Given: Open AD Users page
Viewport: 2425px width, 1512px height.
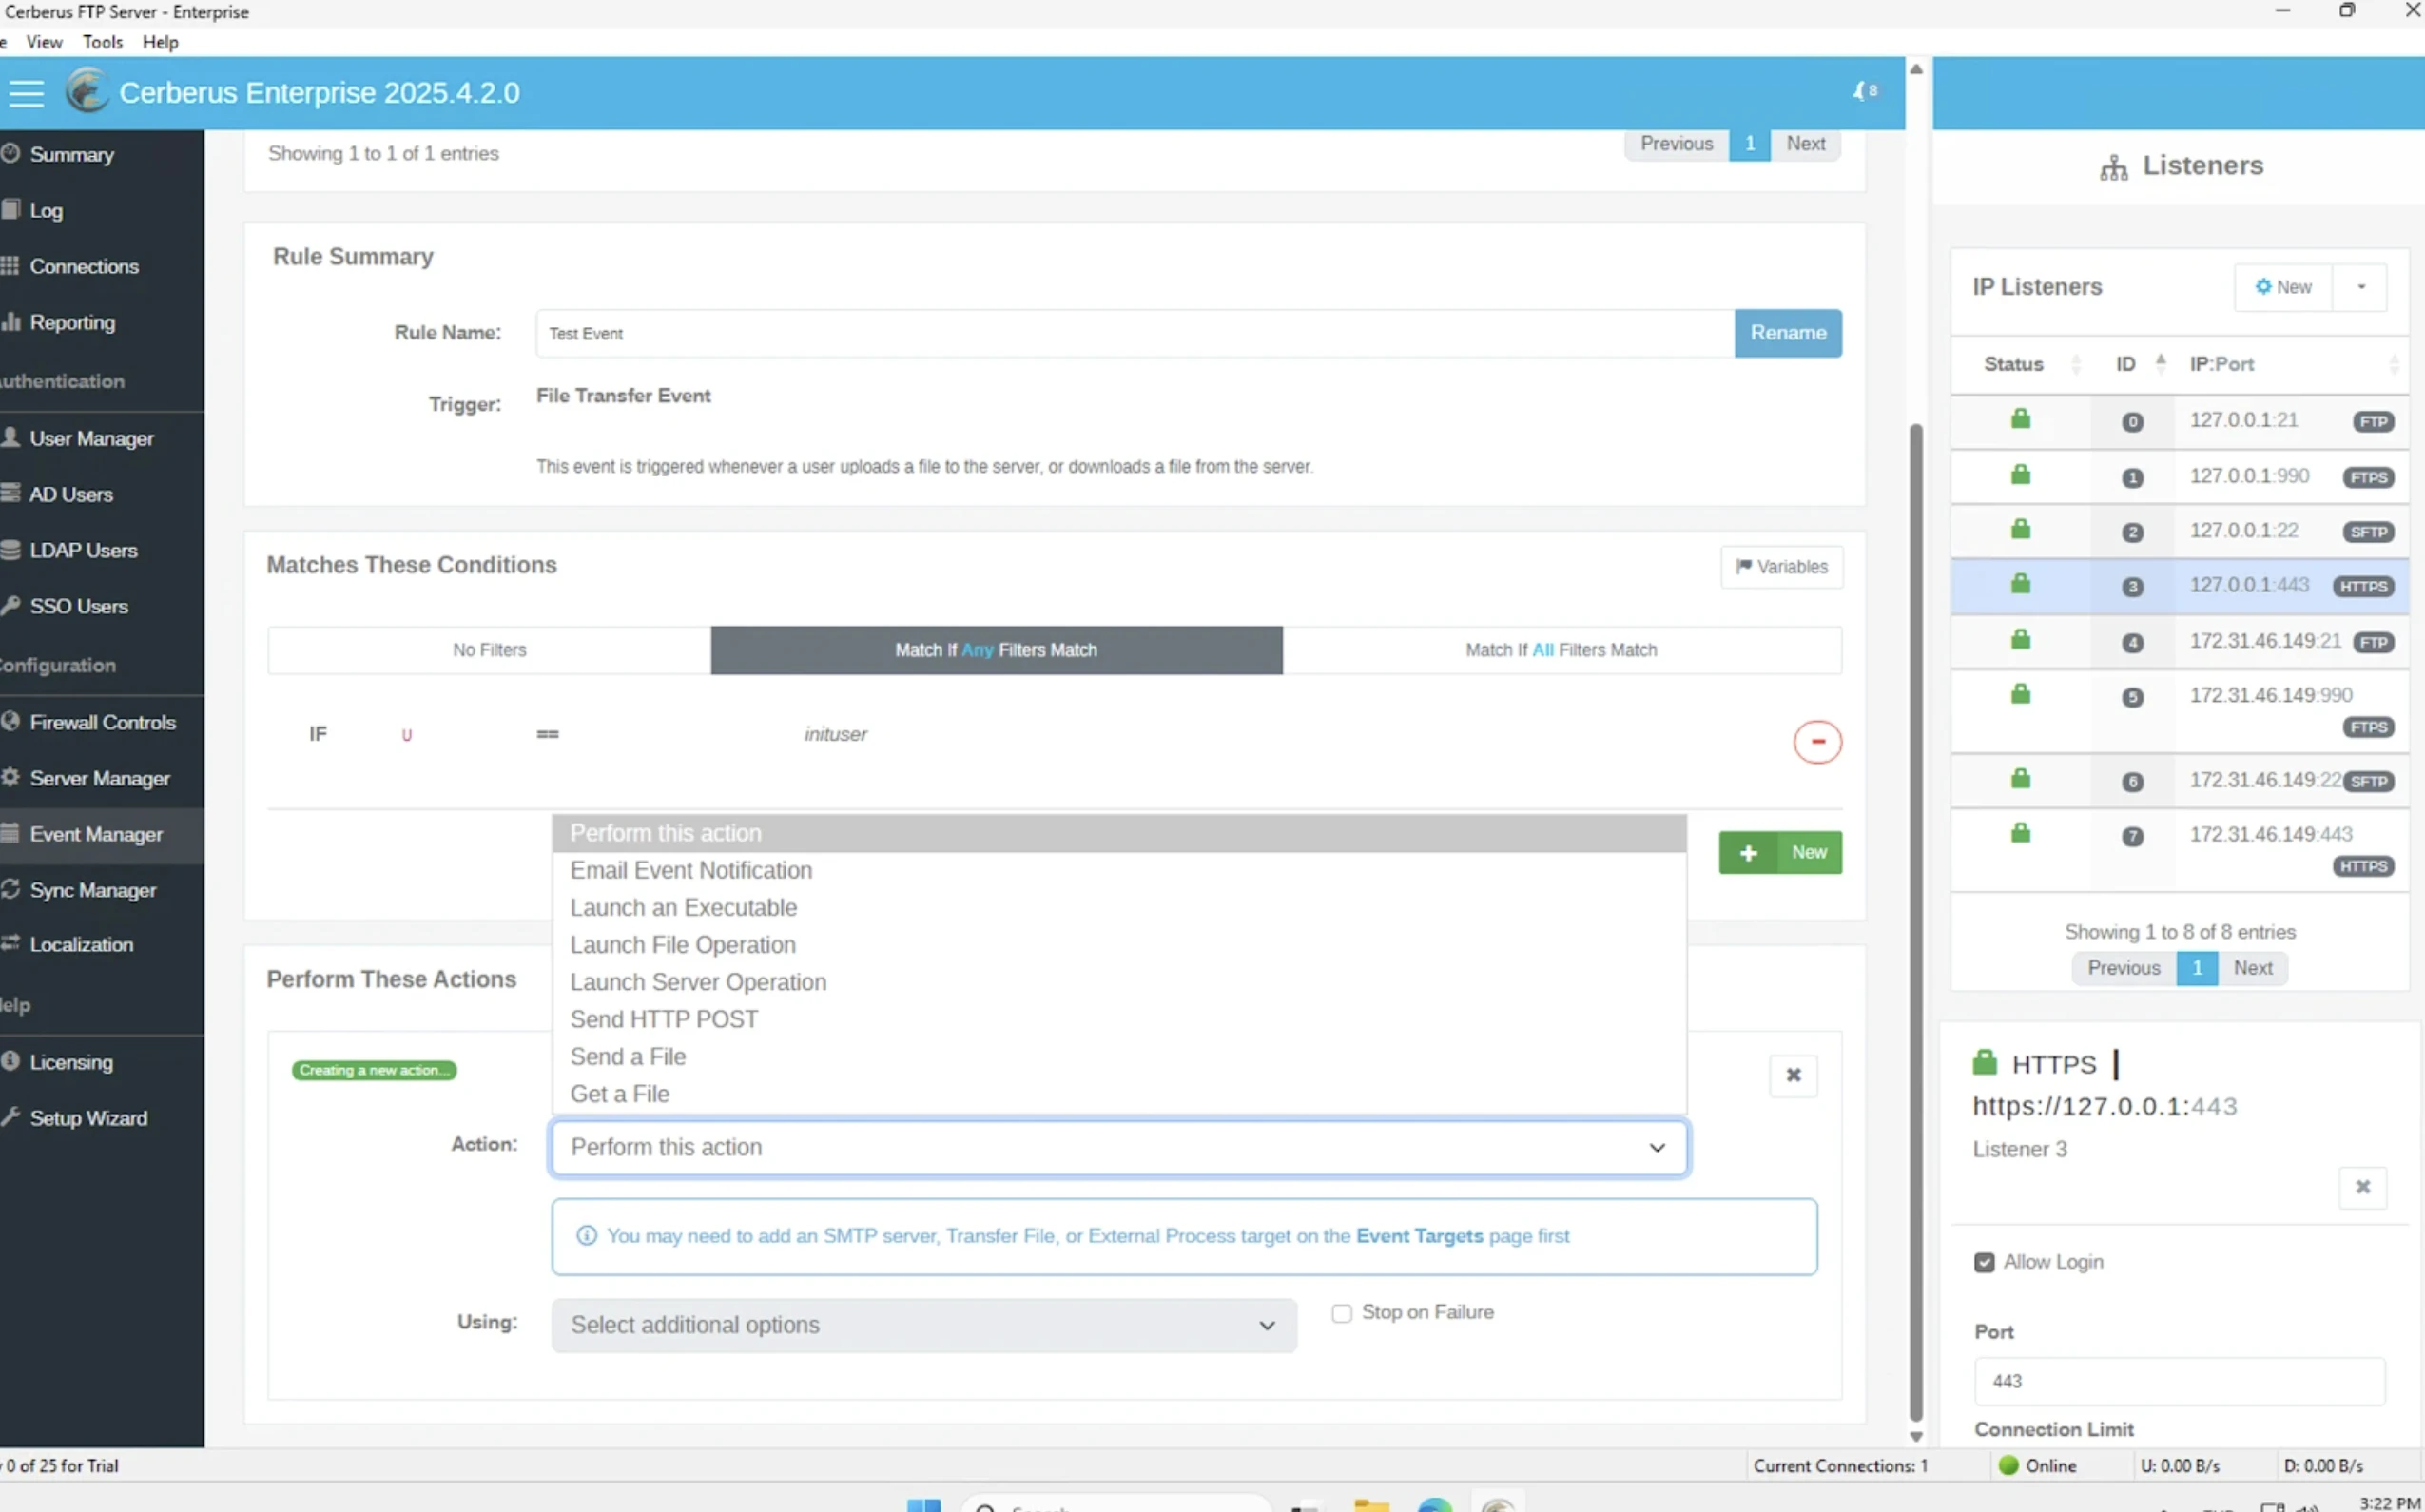Looking at the screenshot, I should pyautogui.click(x=71, y=494).
